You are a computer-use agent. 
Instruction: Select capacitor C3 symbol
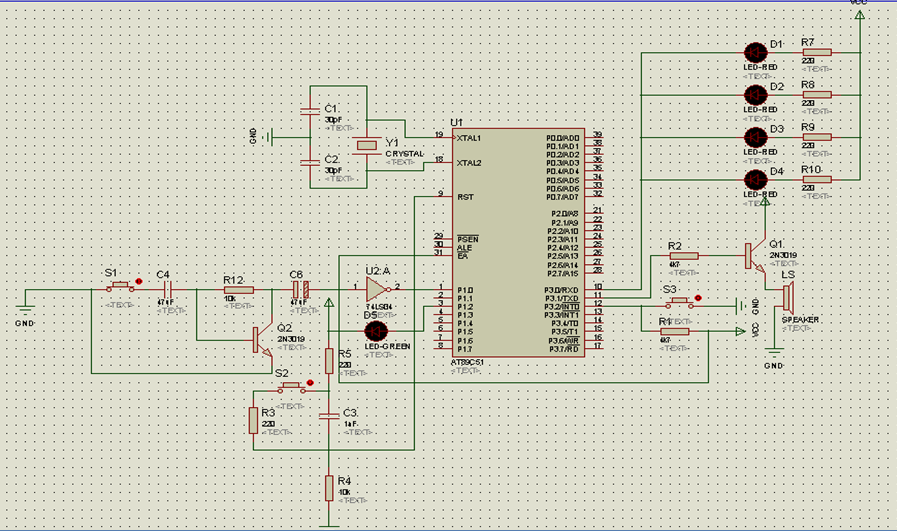coord(329,416)
